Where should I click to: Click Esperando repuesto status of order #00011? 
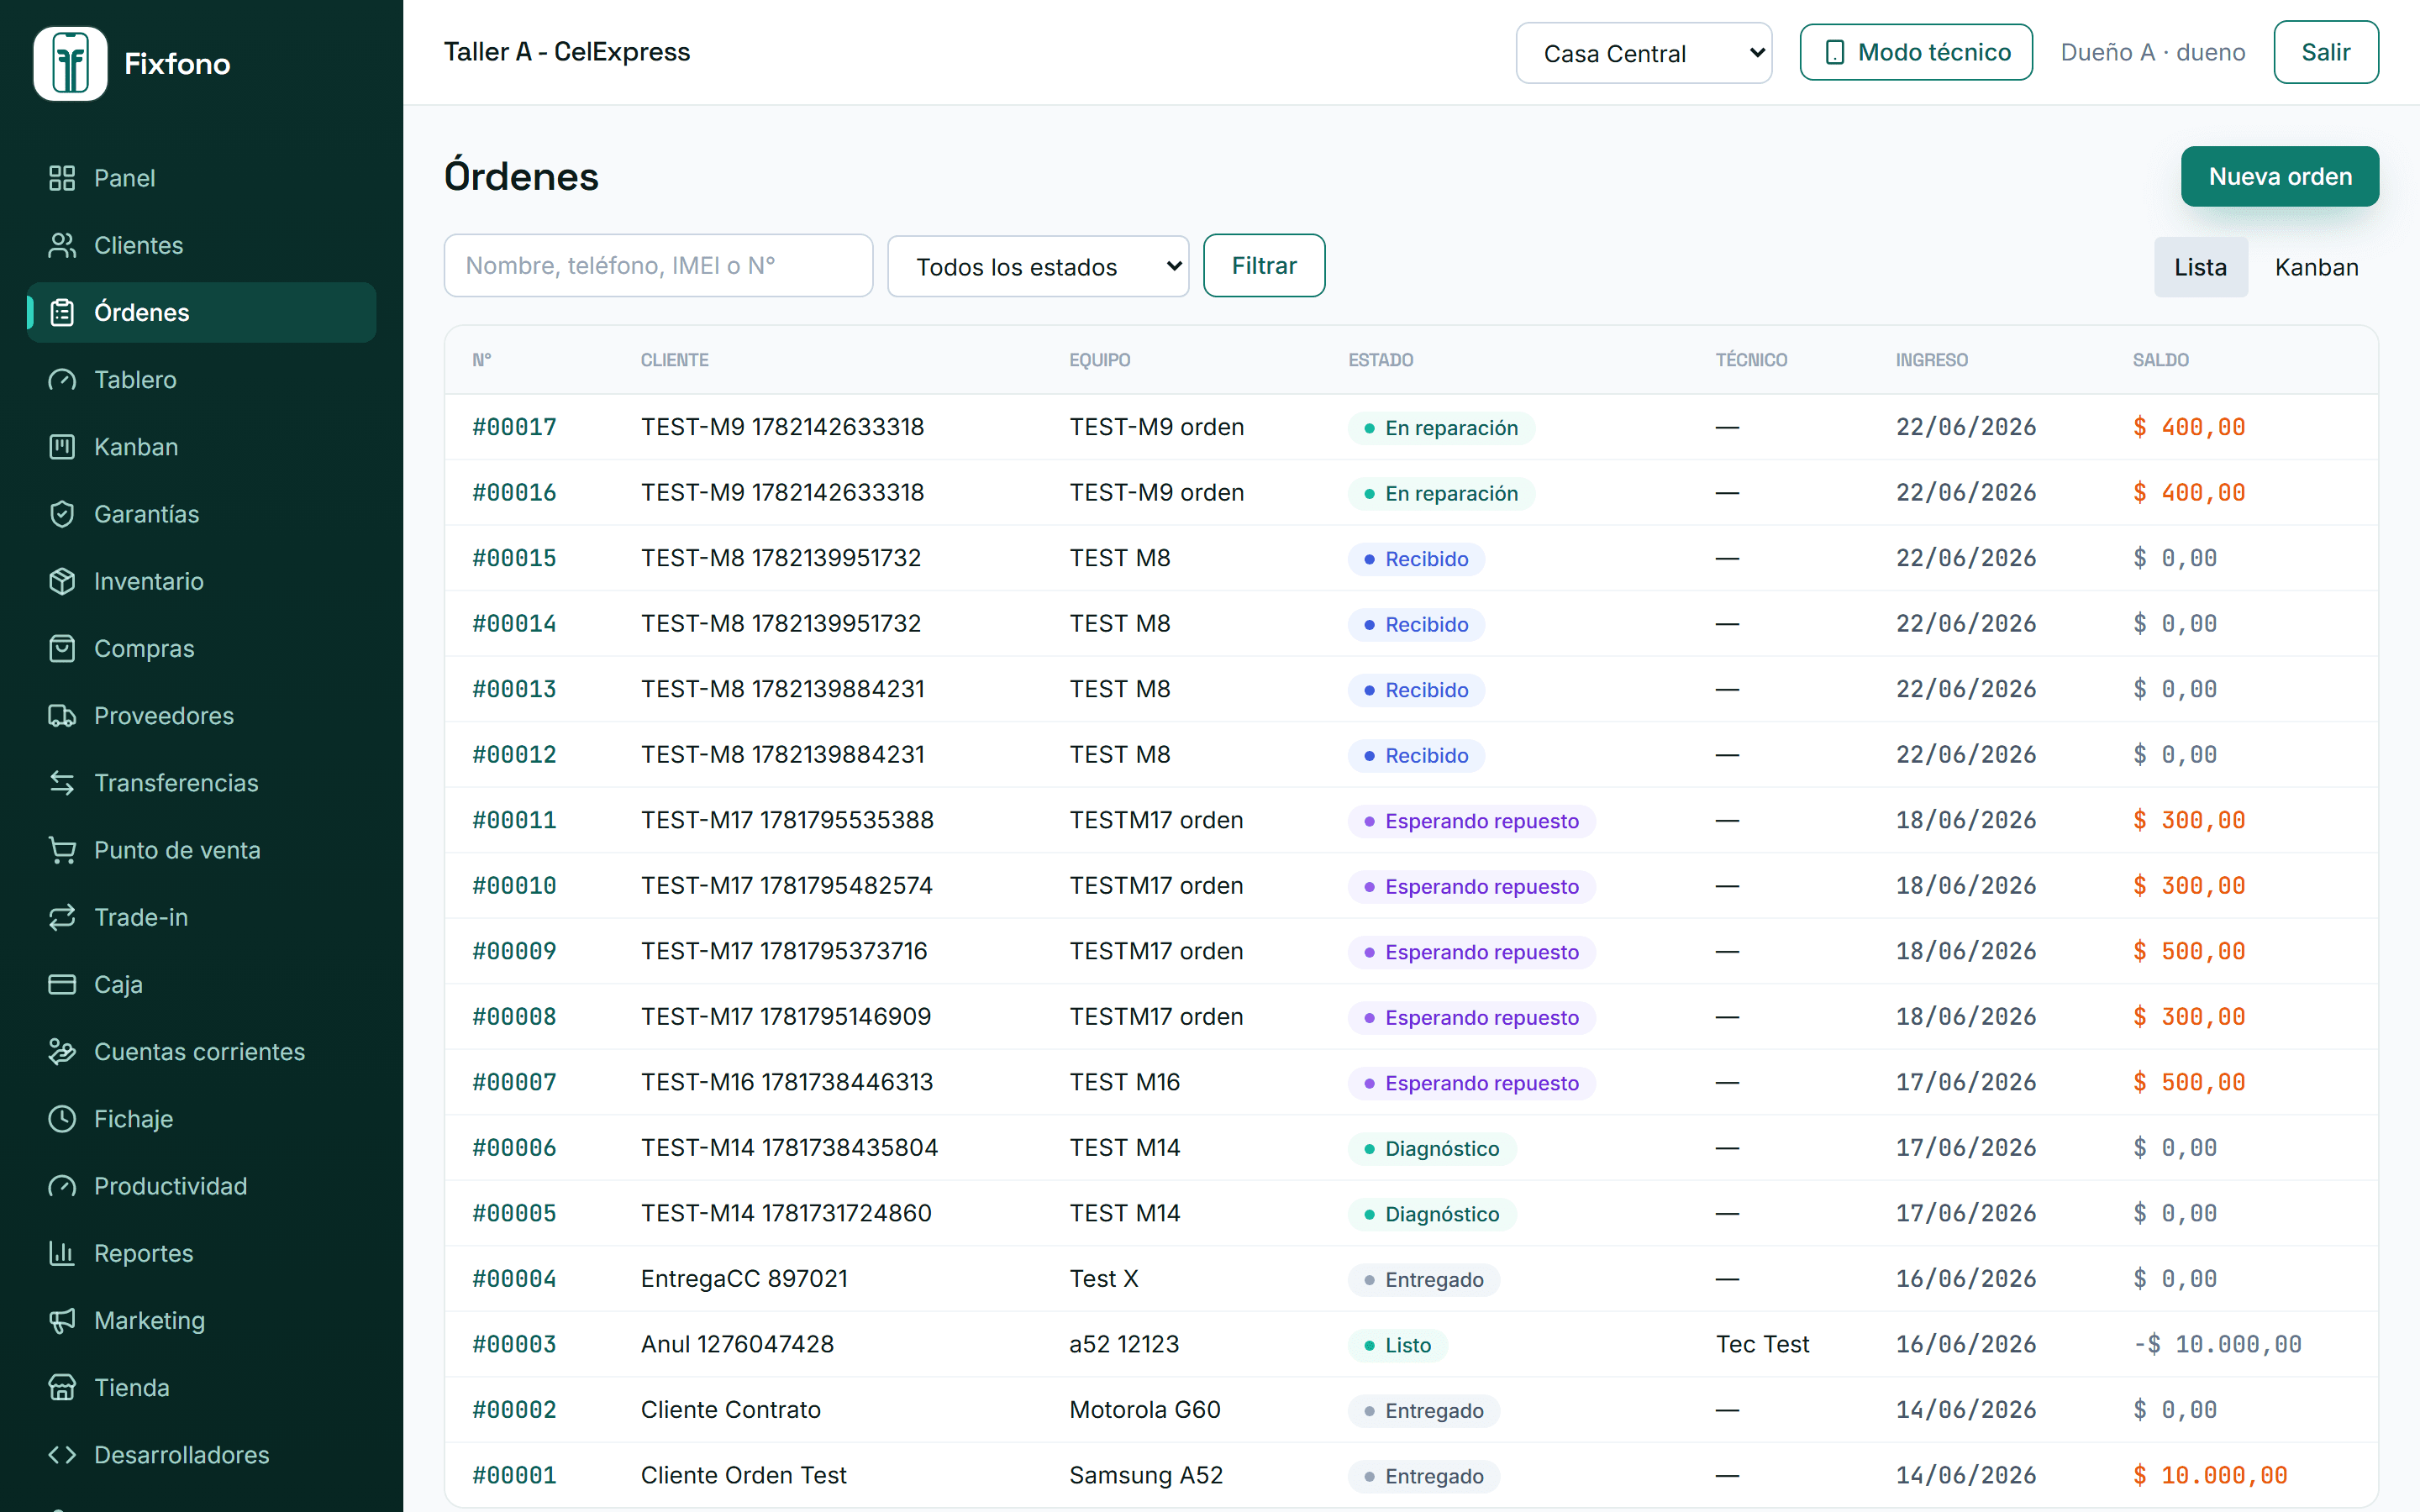[1471, 821]
